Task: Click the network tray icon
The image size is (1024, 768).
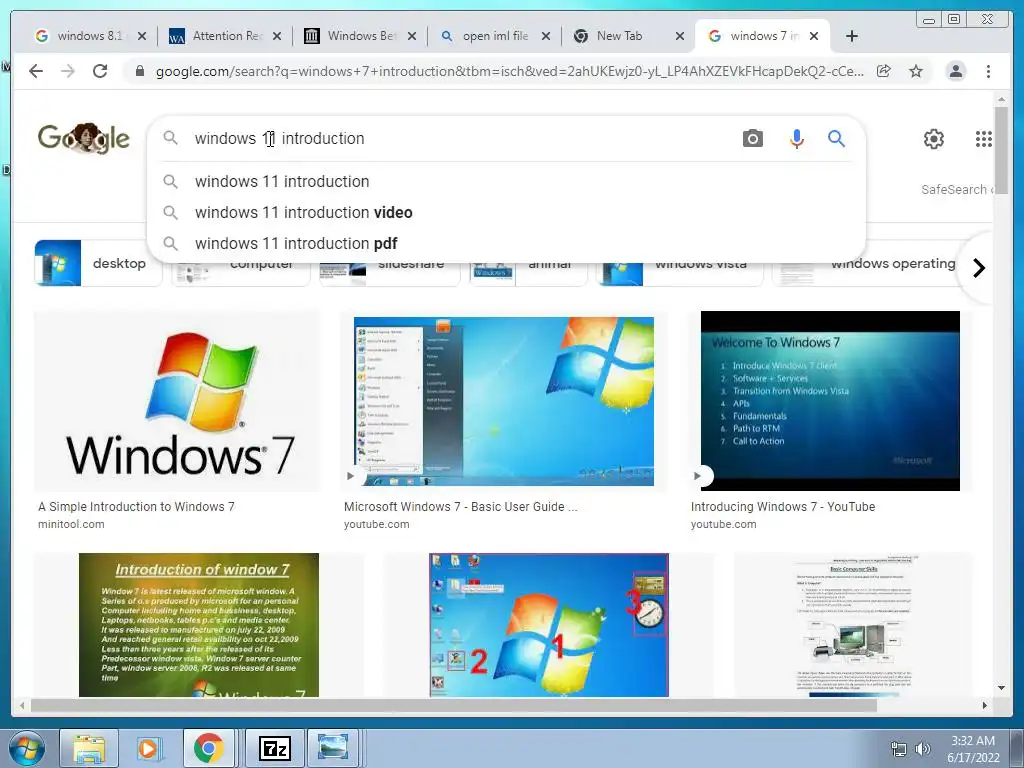Action: pyautogui.click(x=899, y=750)
